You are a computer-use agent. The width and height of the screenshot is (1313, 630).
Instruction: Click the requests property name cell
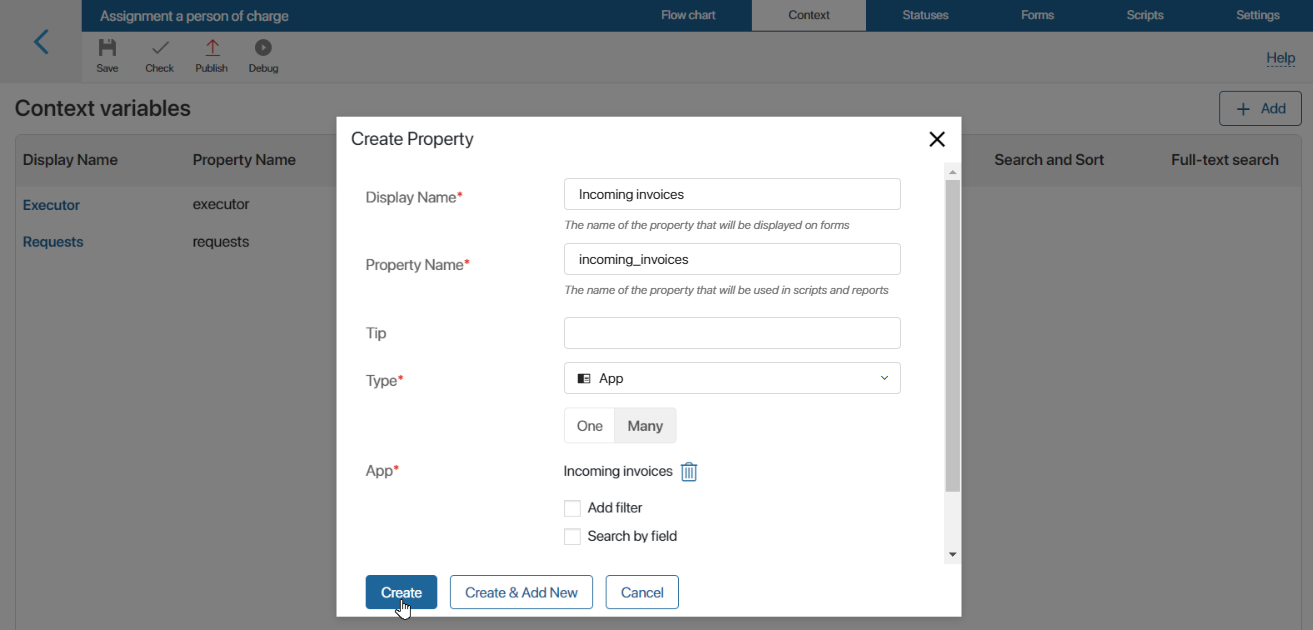click(x=221, y=241)
